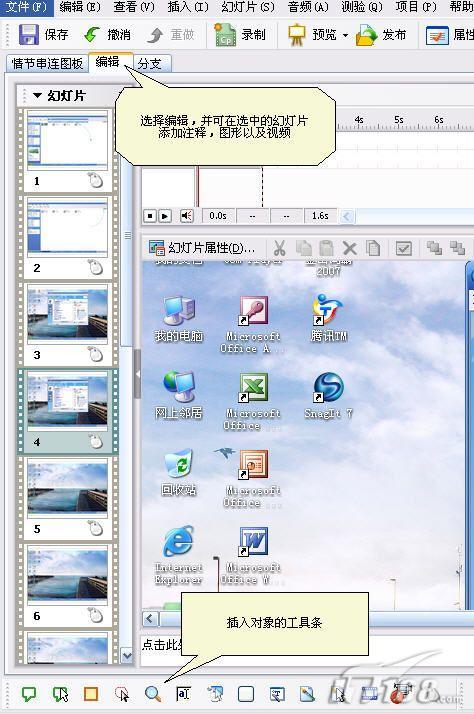The width and height of the screenshot is (474, 714).
Task: Start recording with 录制
Action: (x=240, y=35)
